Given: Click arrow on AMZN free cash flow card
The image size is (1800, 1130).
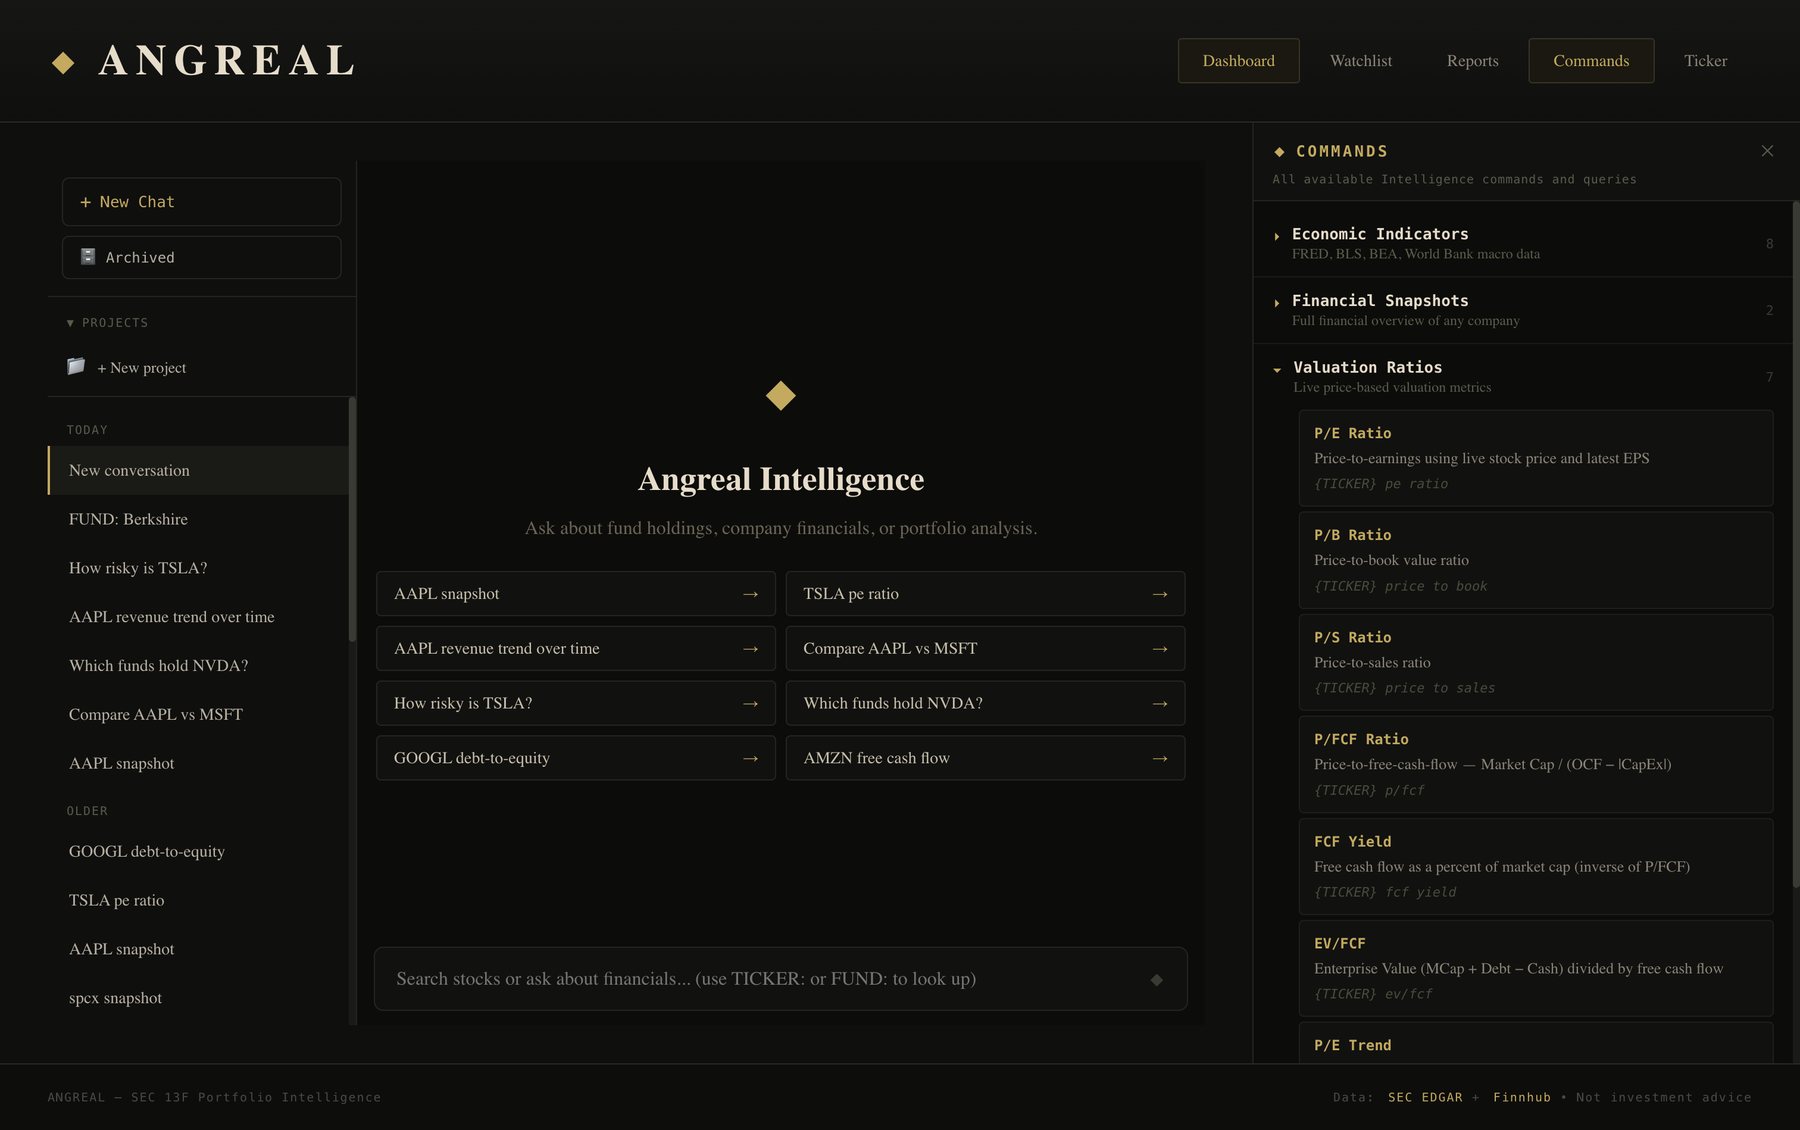Looking at the screenshot, I should coord(1160,759).
